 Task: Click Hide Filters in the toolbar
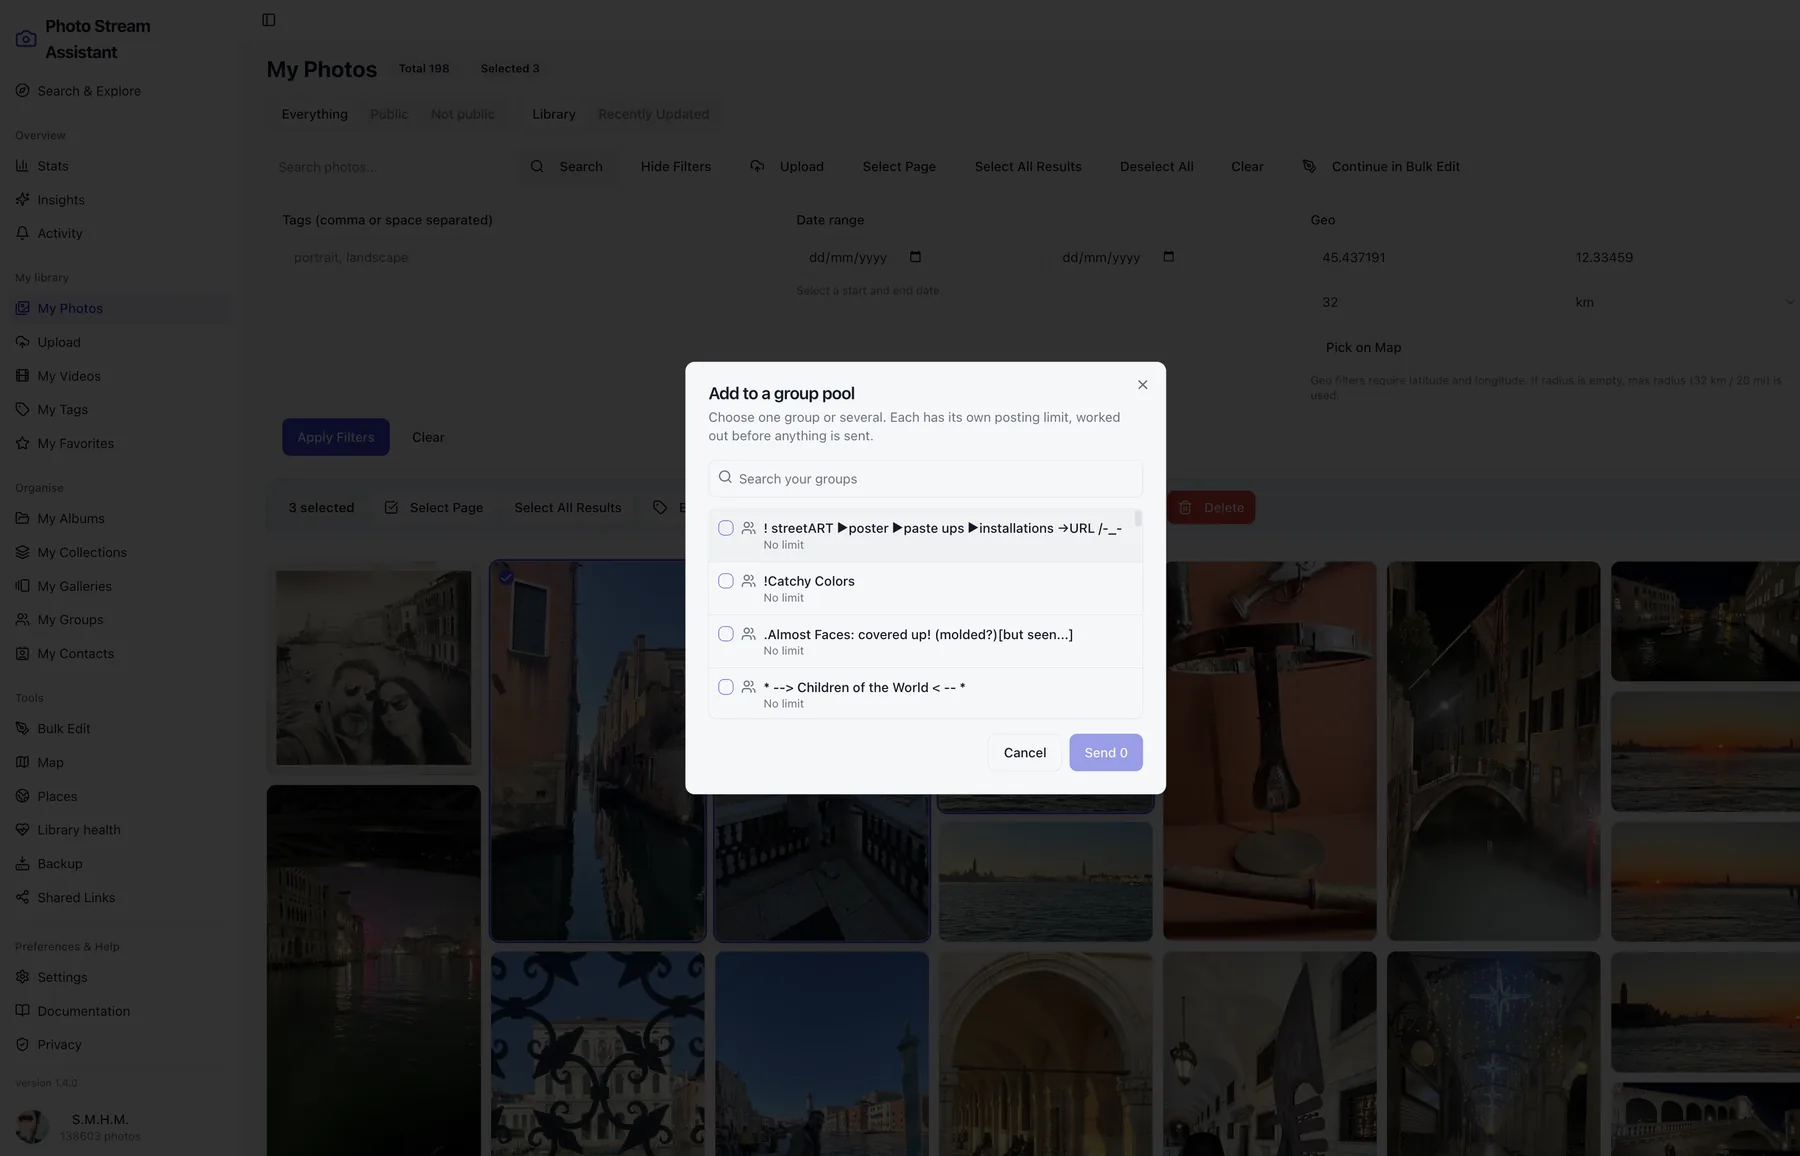676,166
